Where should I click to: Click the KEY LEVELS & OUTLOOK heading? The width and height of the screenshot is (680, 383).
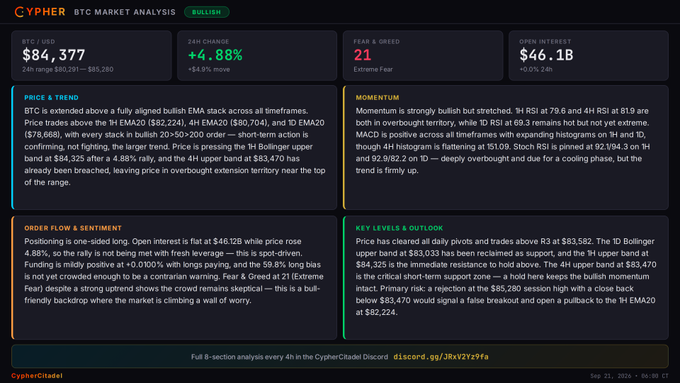[x=399, y=228]
